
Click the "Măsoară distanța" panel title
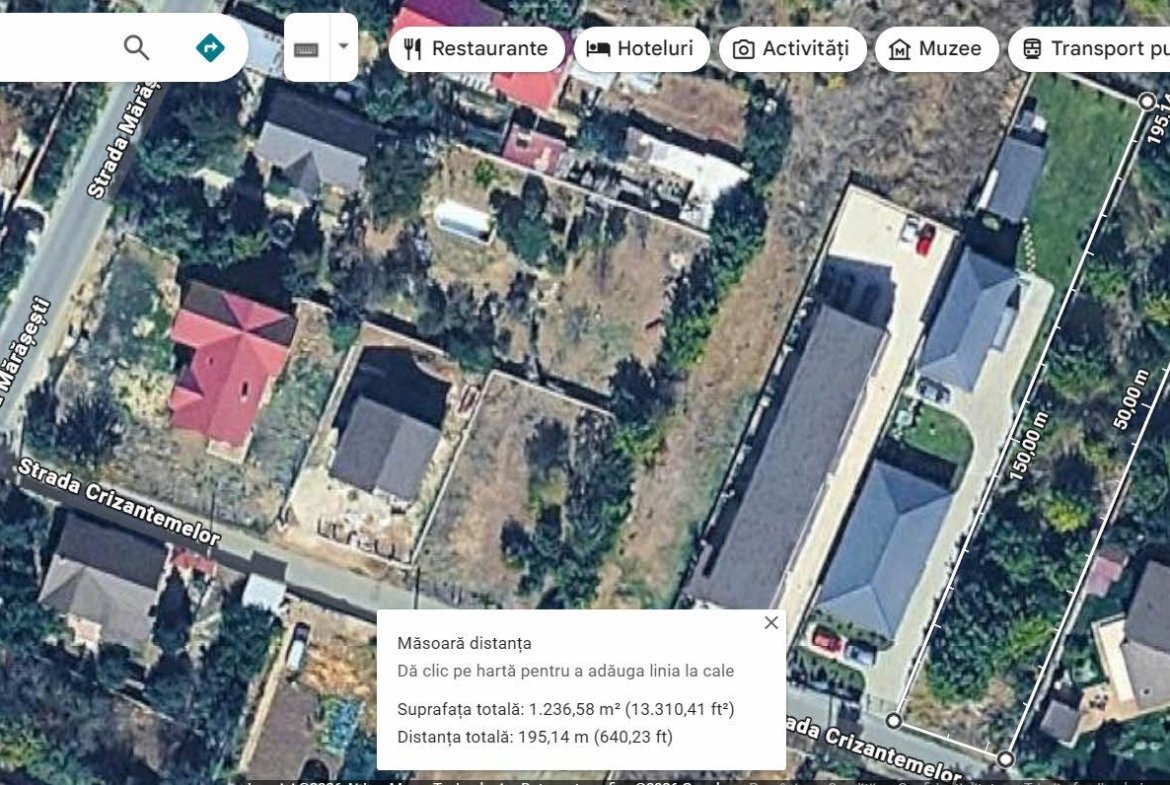[464, 643]
